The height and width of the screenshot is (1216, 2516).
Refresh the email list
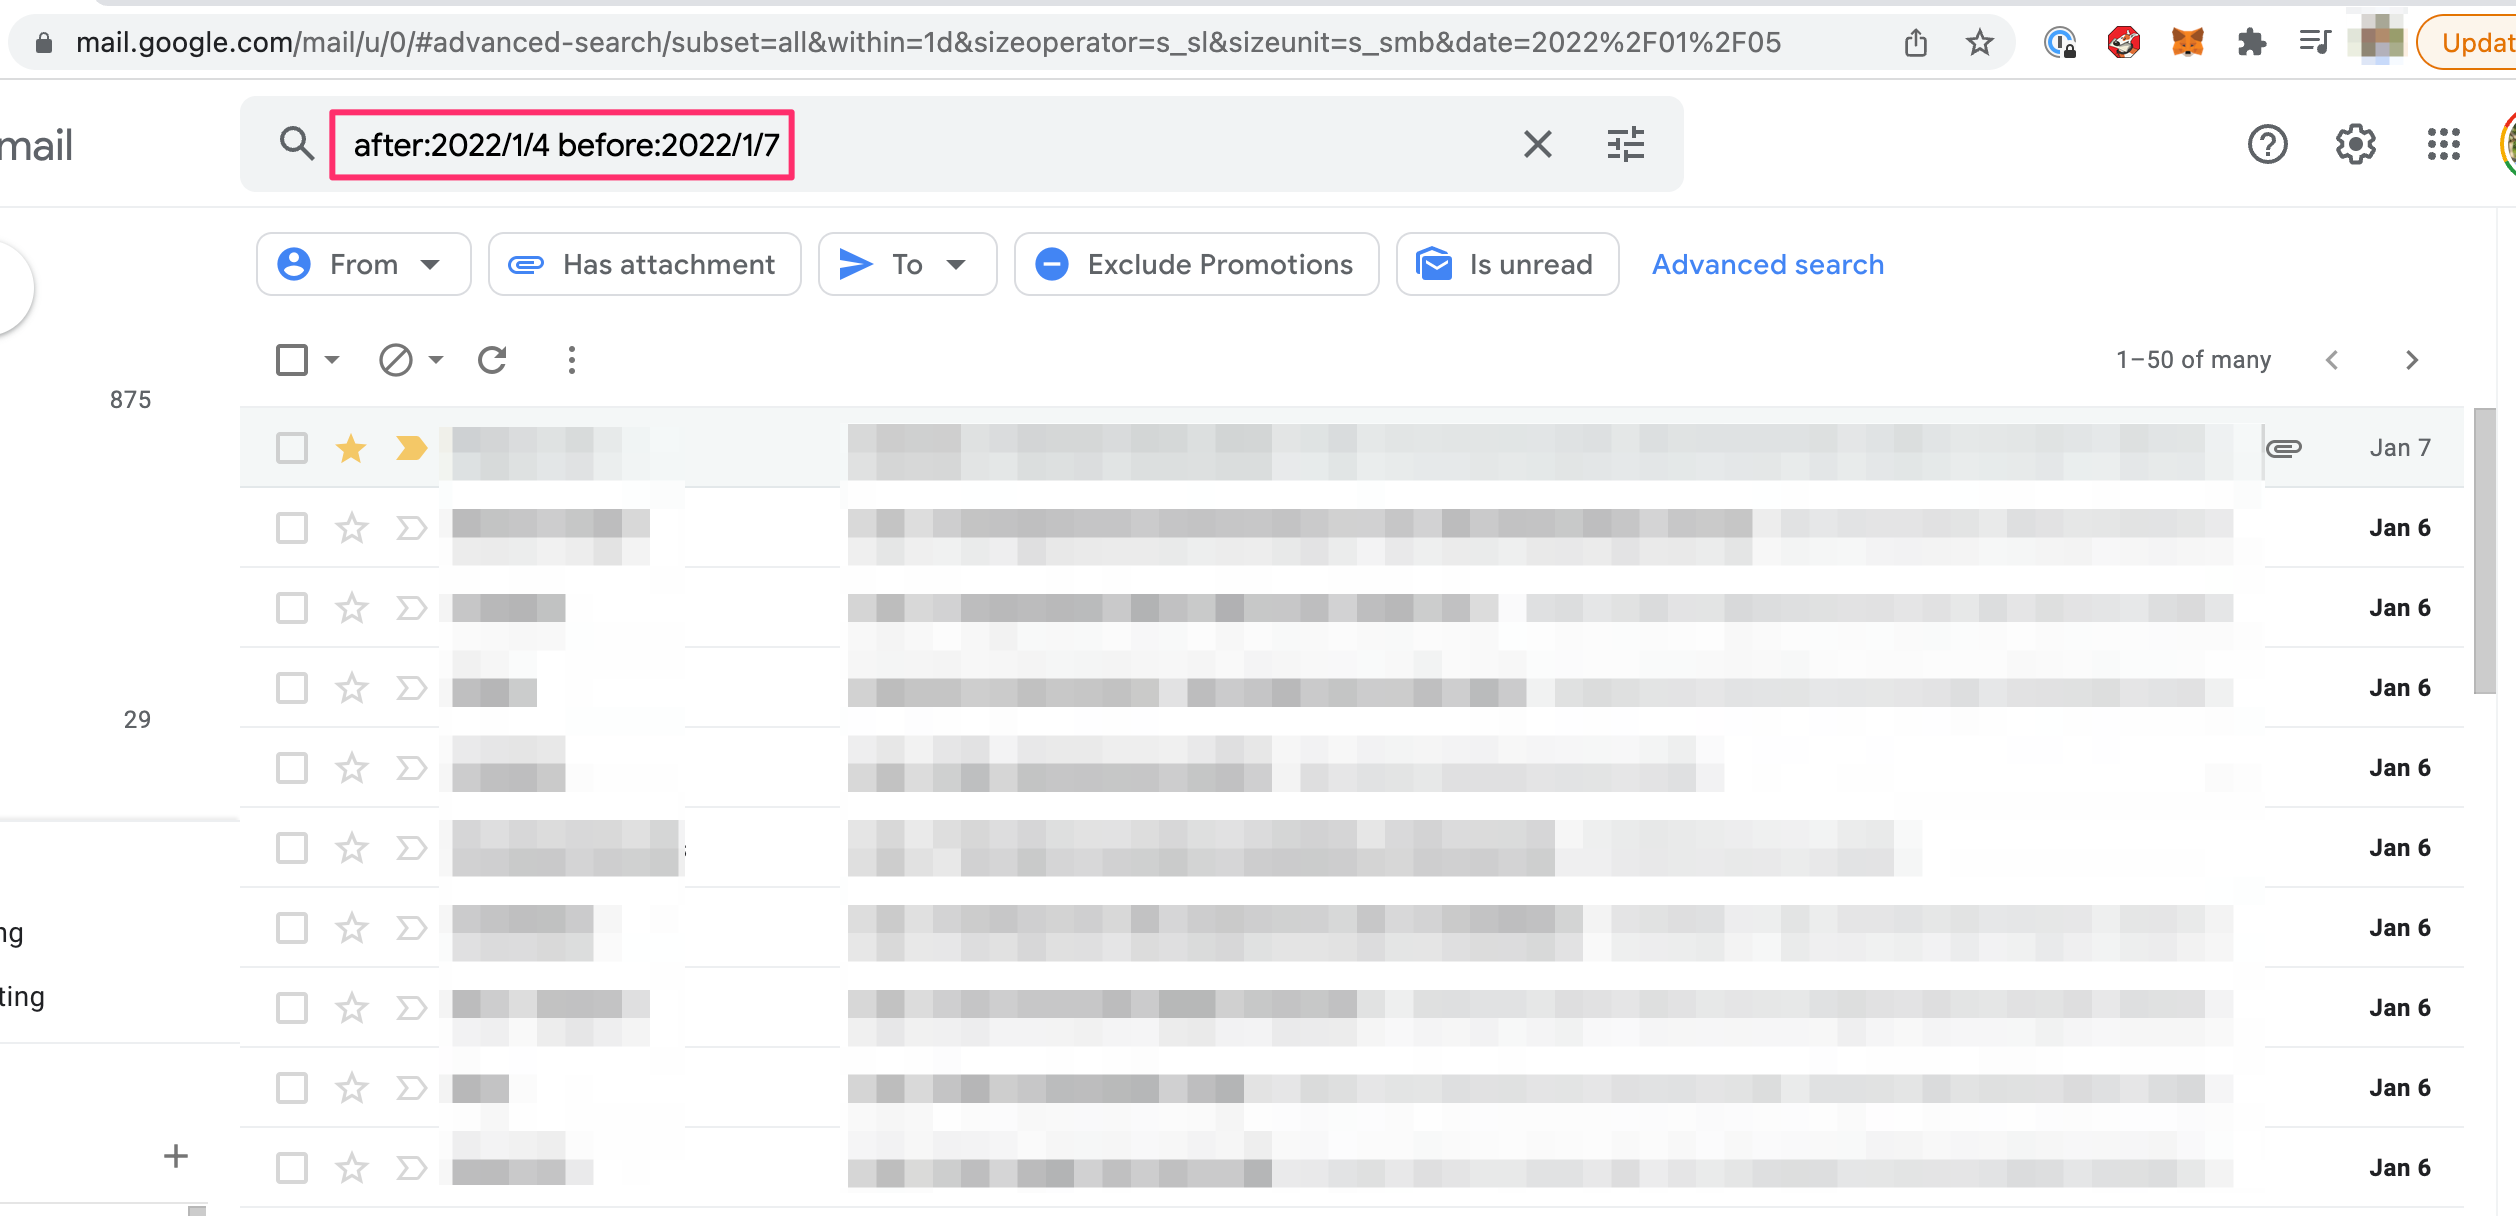point(492,359)
